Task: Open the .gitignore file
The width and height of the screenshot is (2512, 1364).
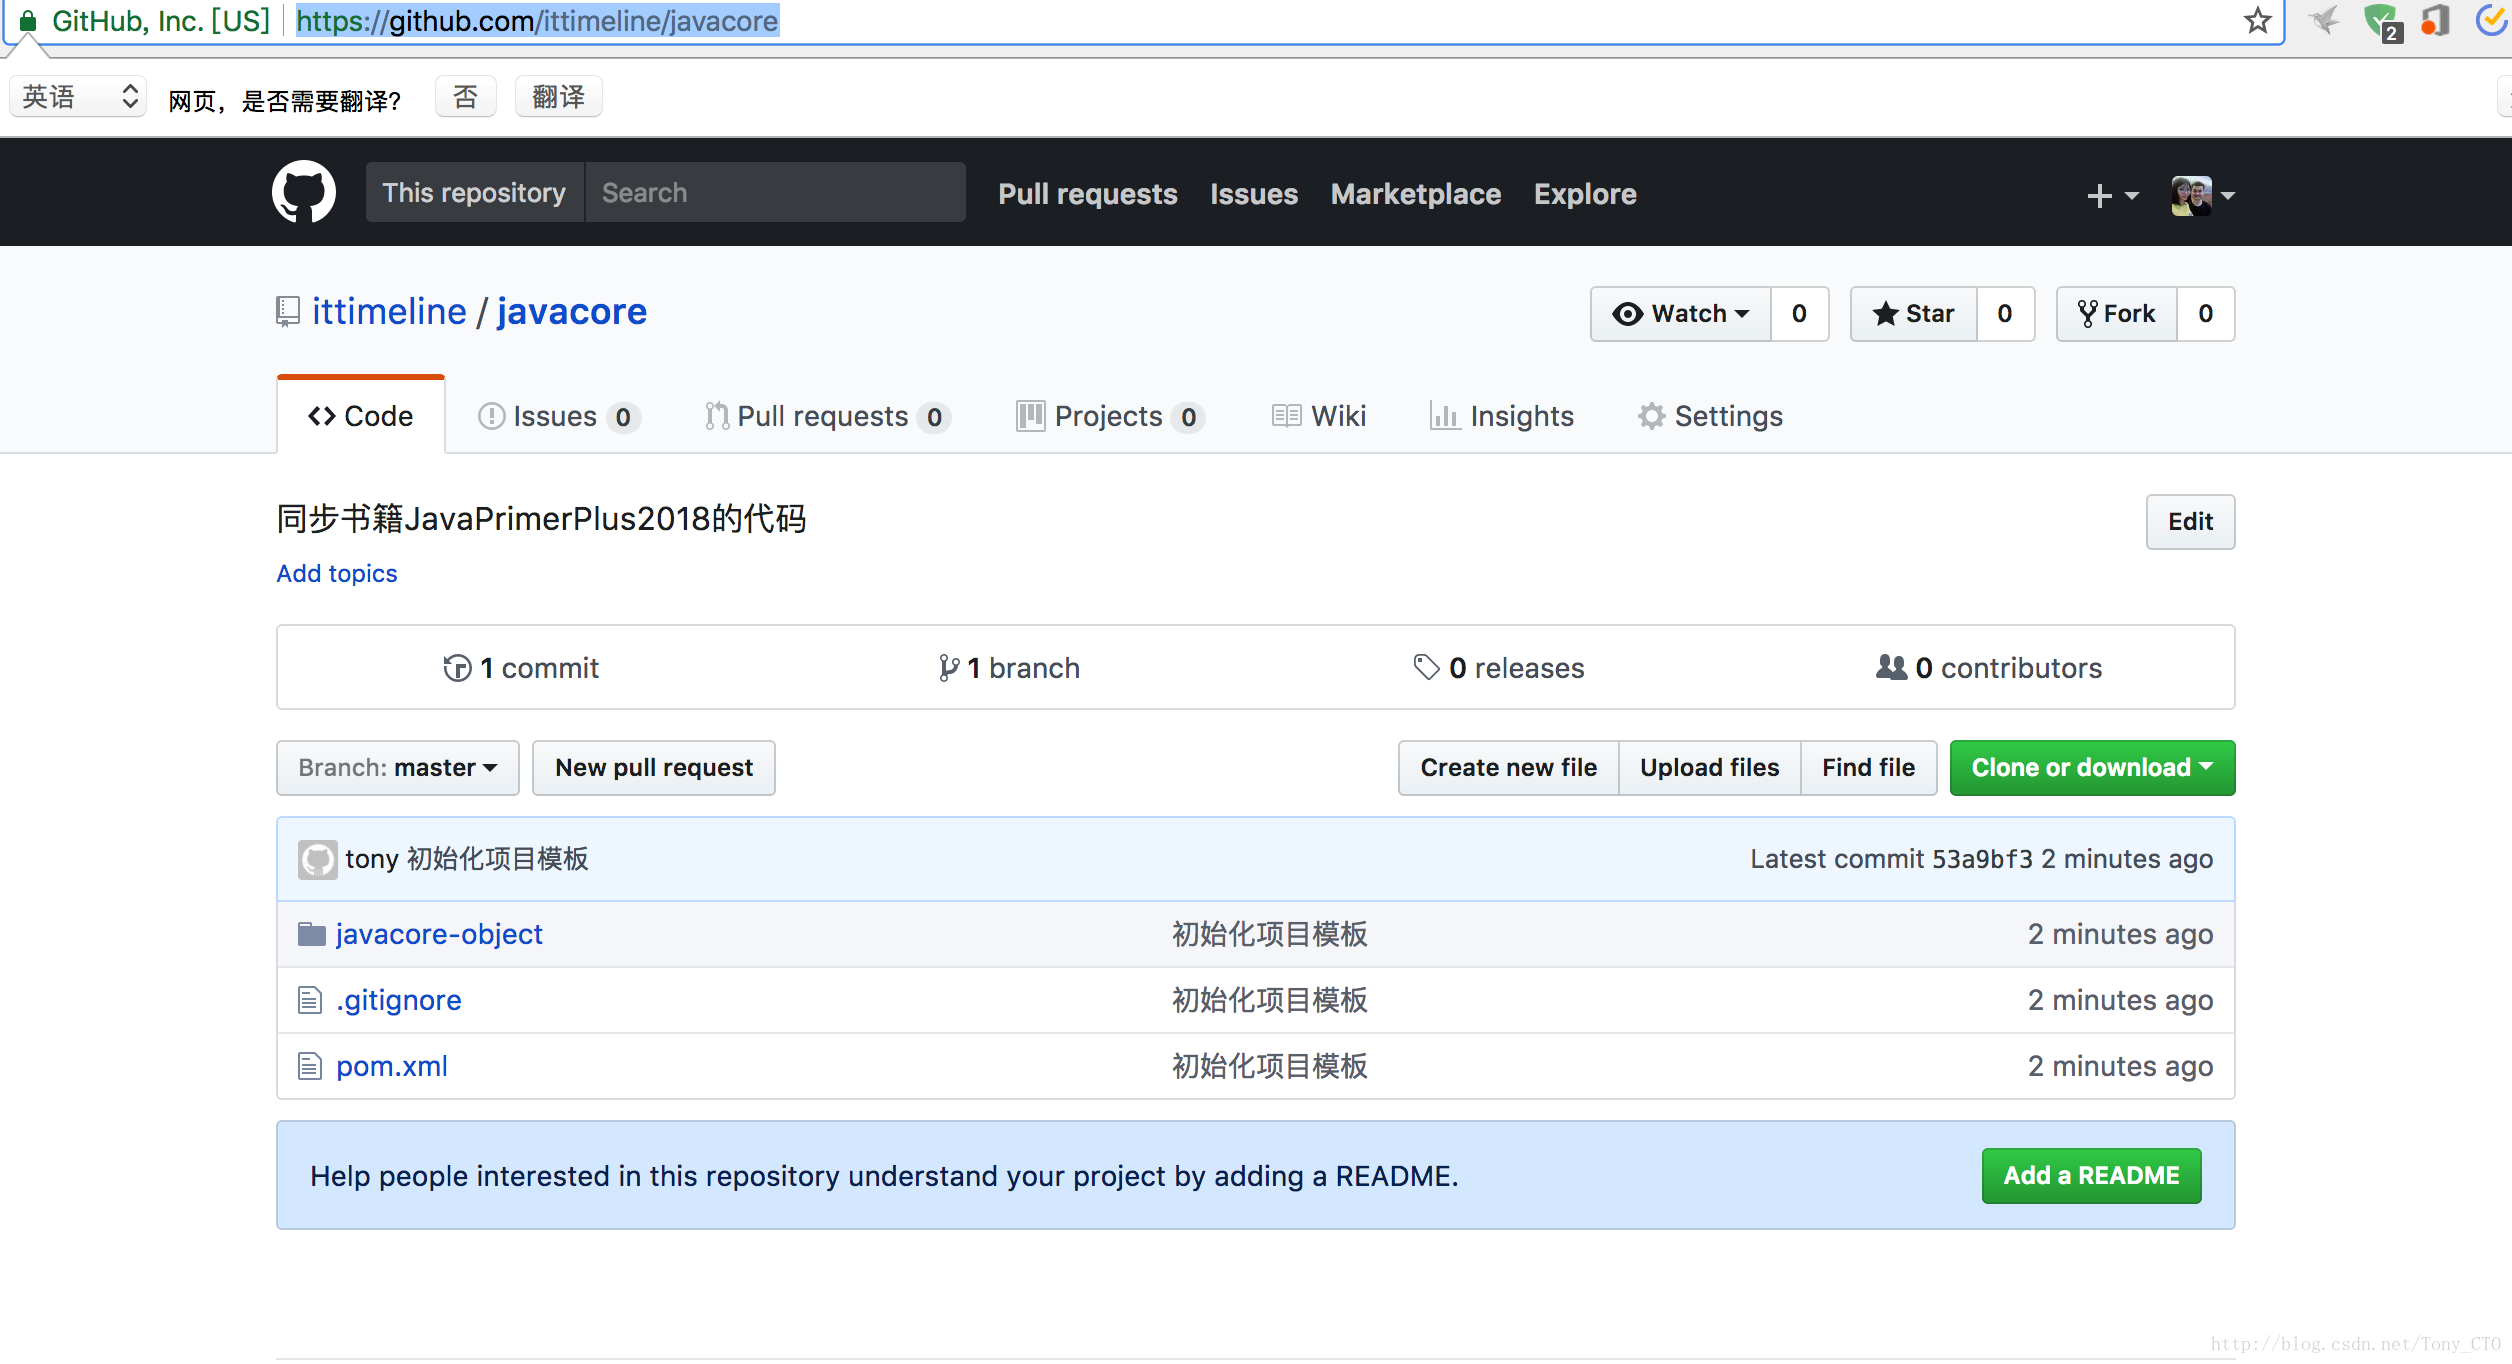Action: click(x=399, y=1000)
